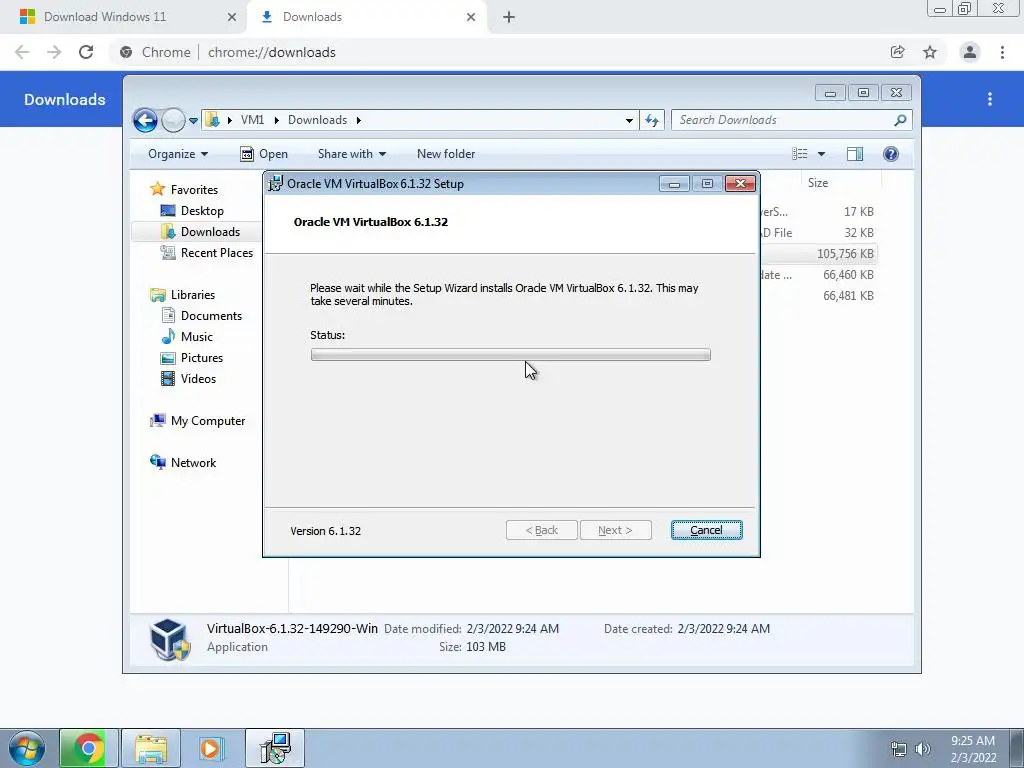Click the magnifier icon in Search Downloads
The width and height of the screenshot is (1024, 768).
pos(900,120)
